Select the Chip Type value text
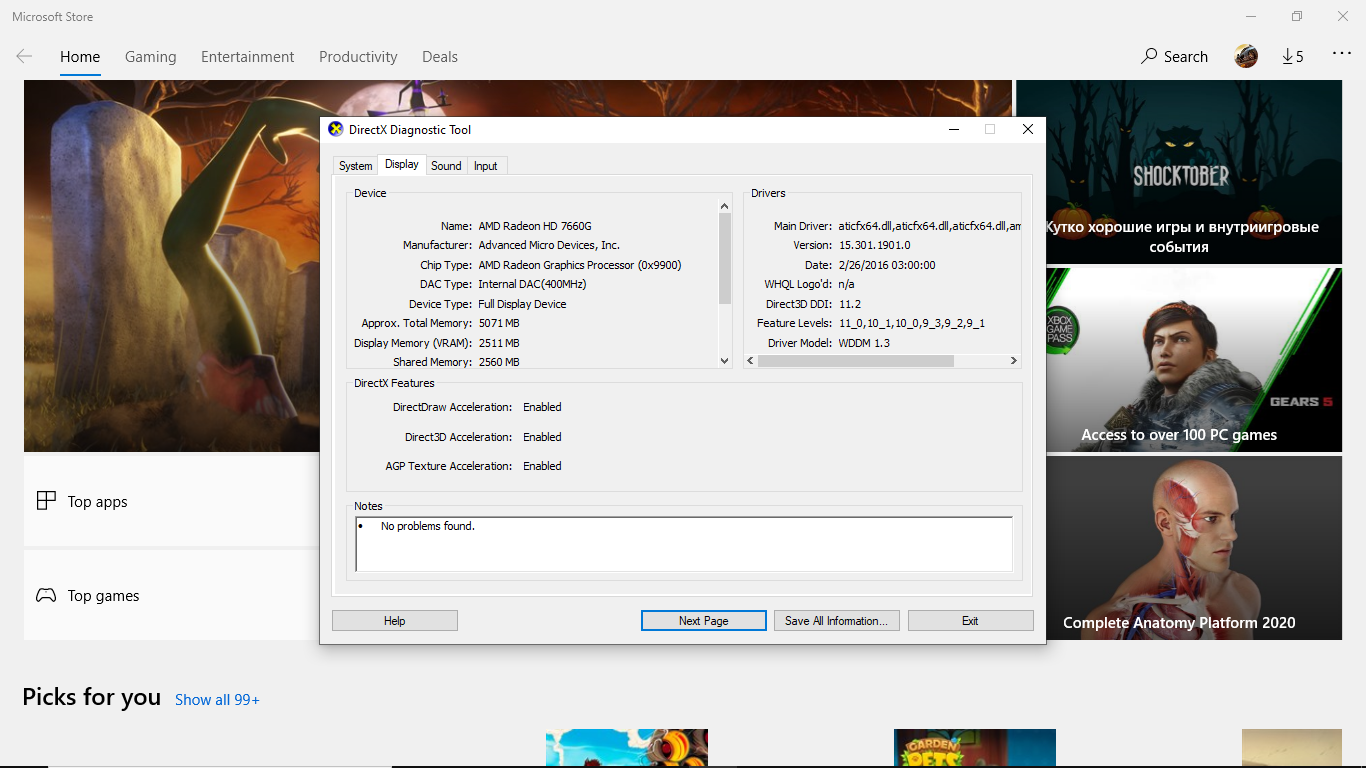 (x=580, y=265)
